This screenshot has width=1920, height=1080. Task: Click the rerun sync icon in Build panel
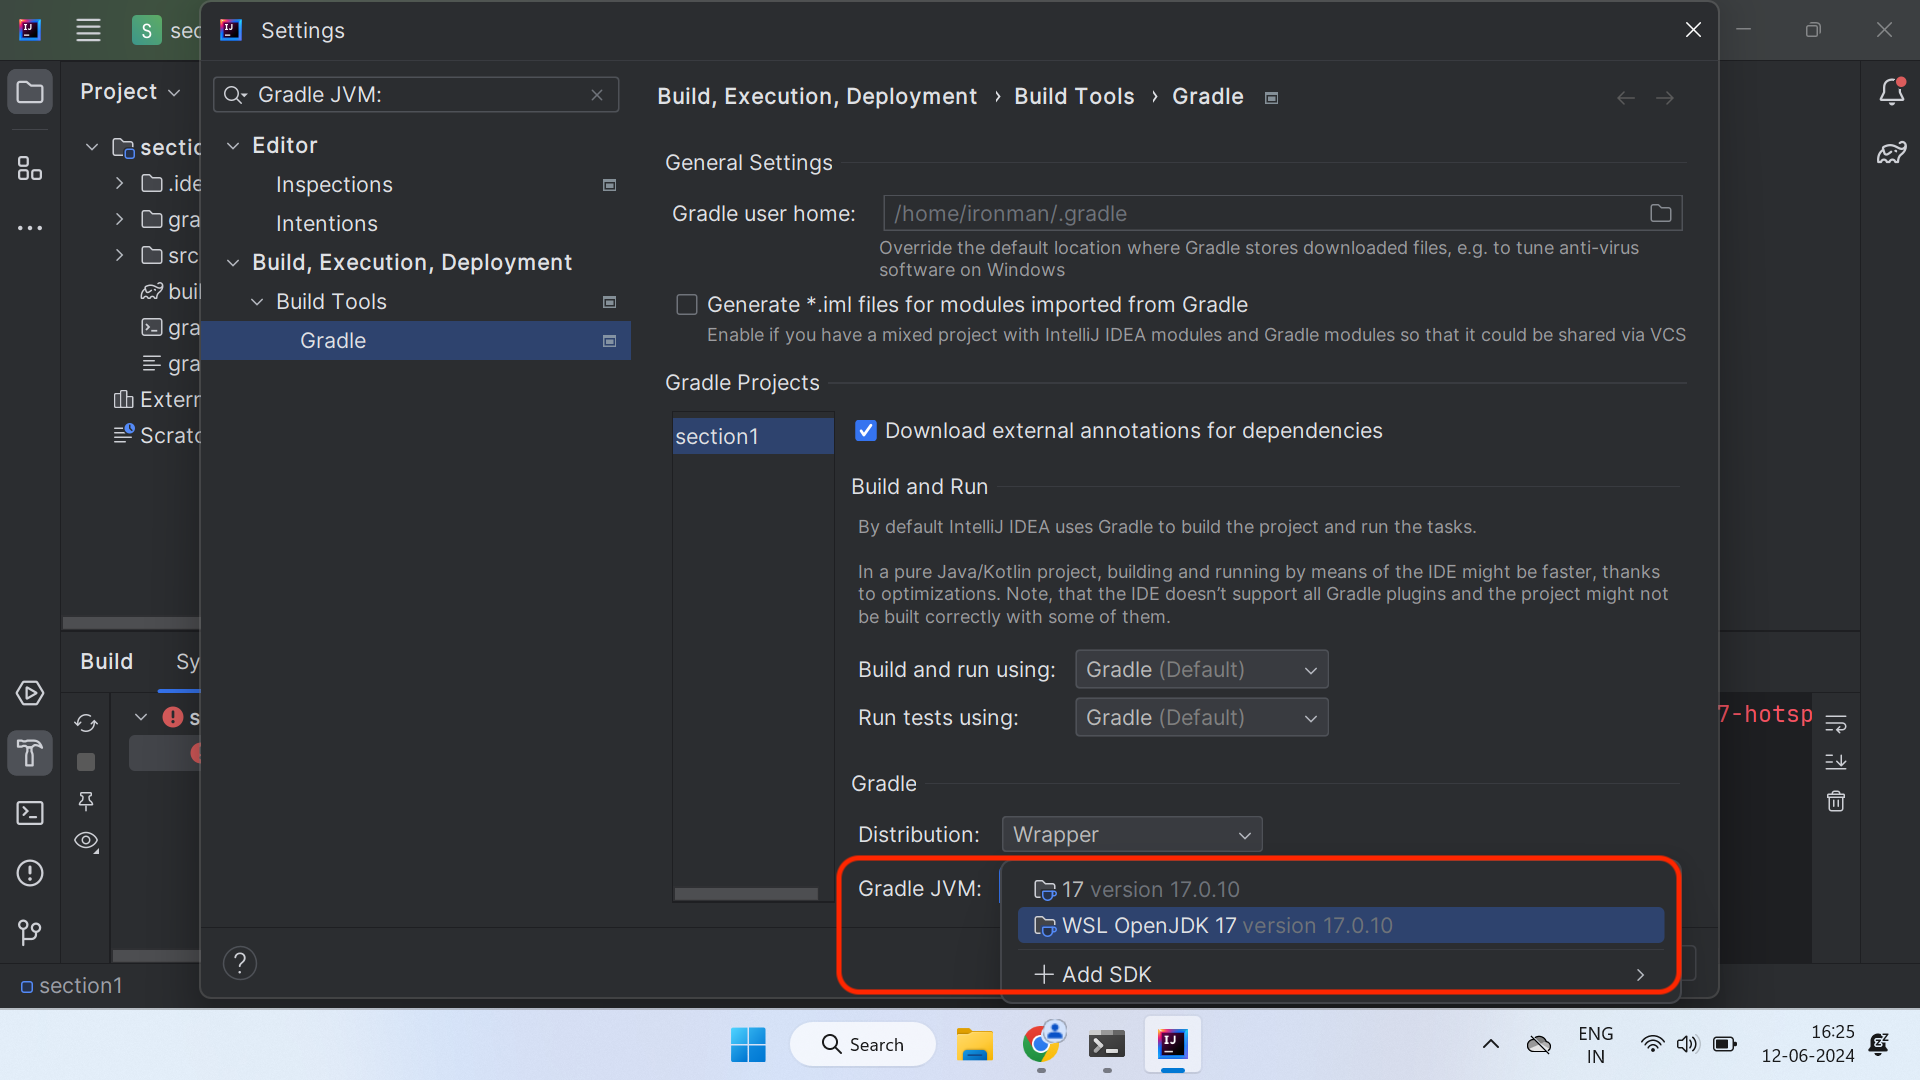pos(86,723)
